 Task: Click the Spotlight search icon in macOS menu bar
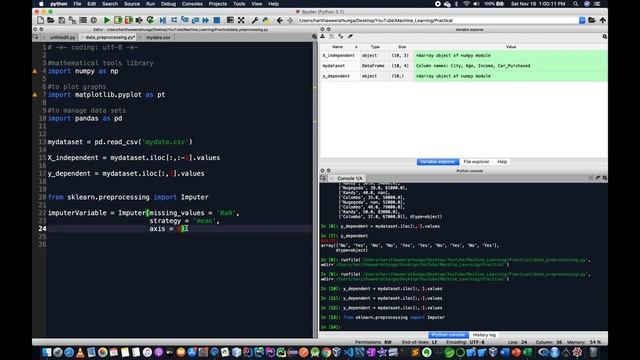(576, 4)
